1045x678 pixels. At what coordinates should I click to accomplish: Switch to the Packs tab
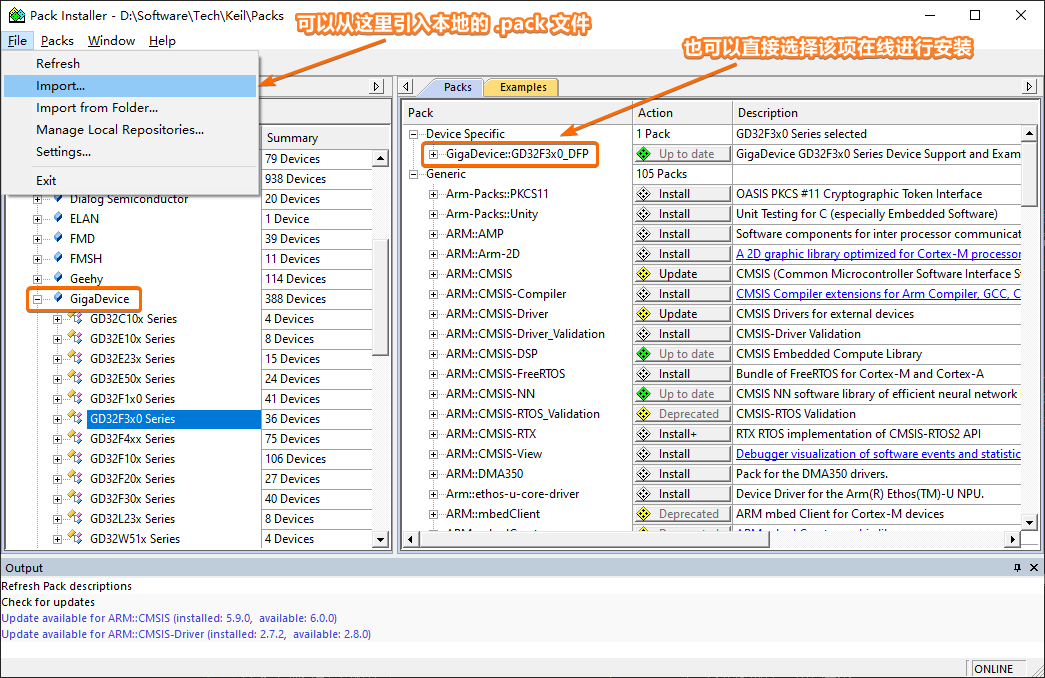click(457, 87)
